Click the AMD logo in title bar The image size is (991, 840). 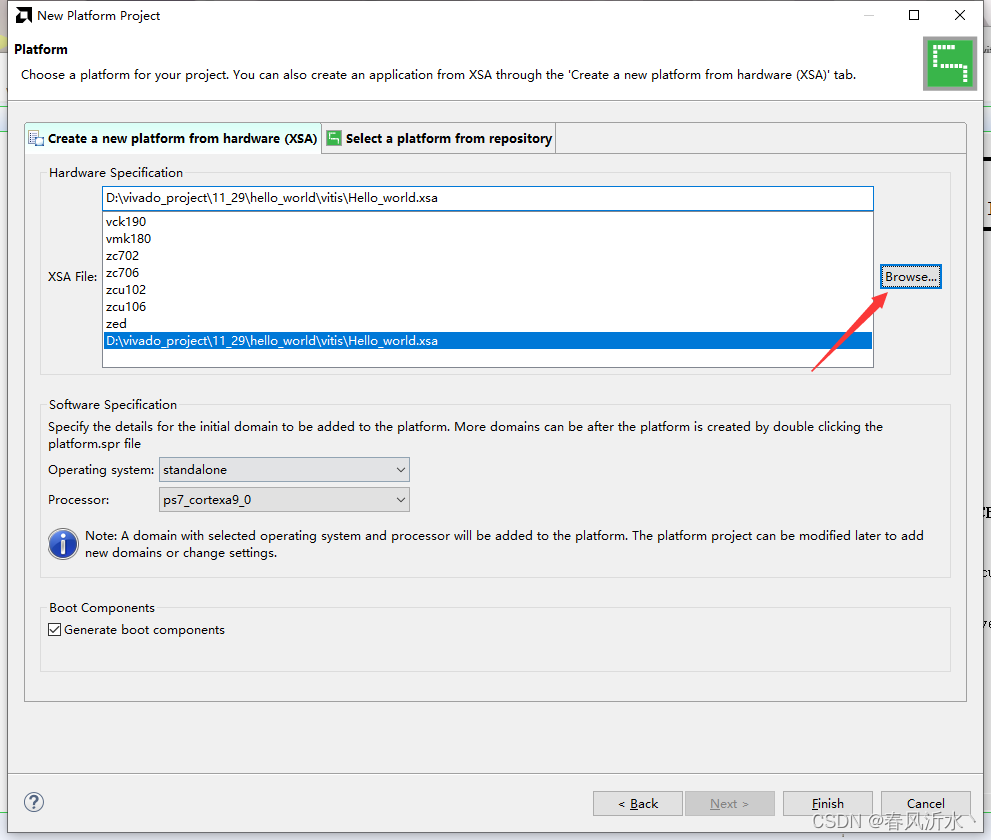tap(23, 15)
